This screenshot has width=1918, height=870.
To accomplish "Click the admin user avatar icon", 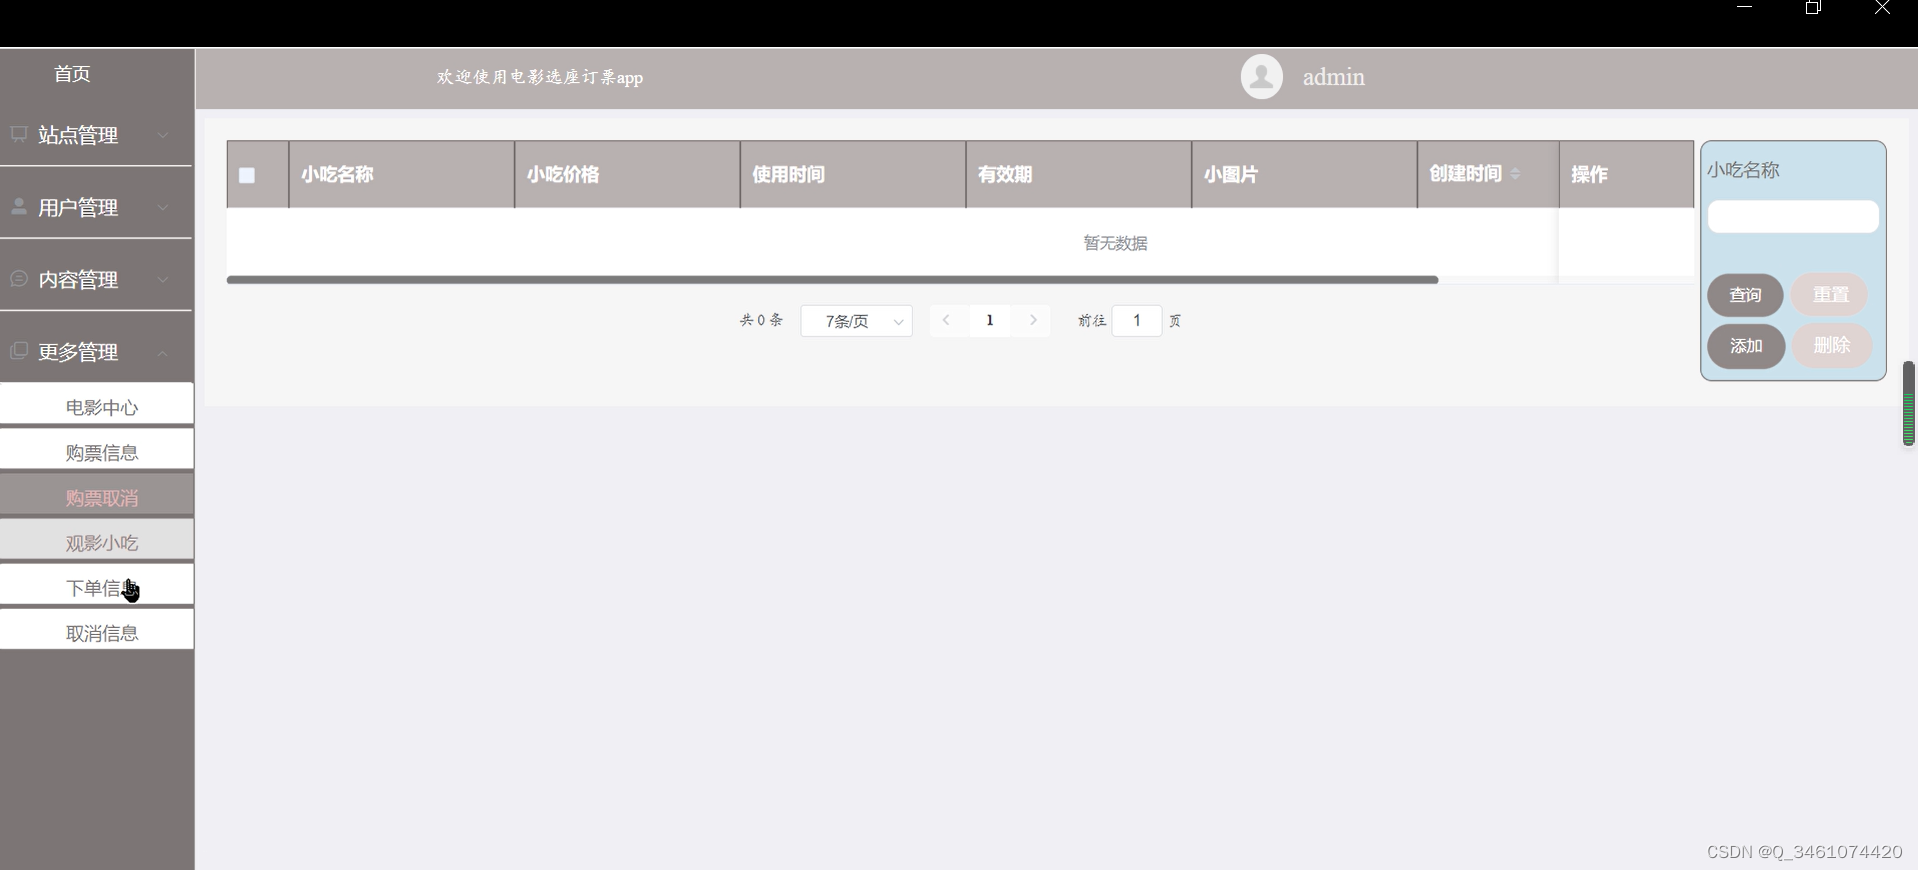I will (1261, 77).
